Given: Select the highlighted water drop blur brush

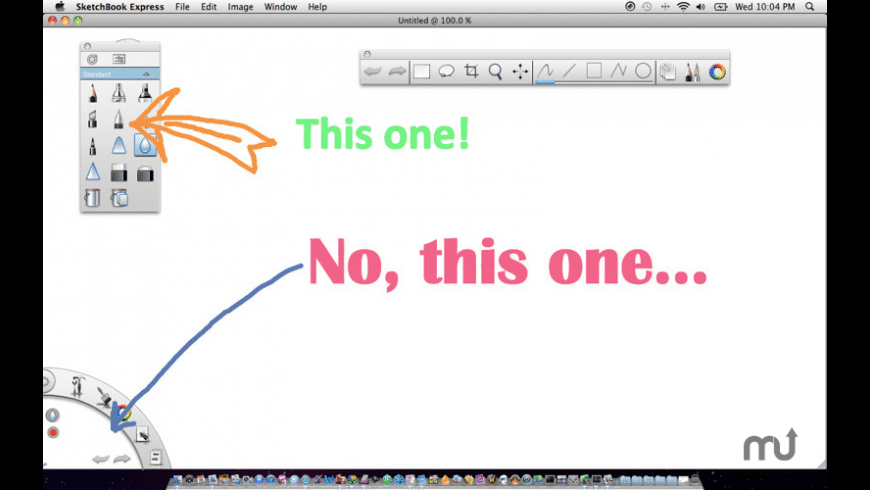Looking at the screenshot, I should coord(145,145).
